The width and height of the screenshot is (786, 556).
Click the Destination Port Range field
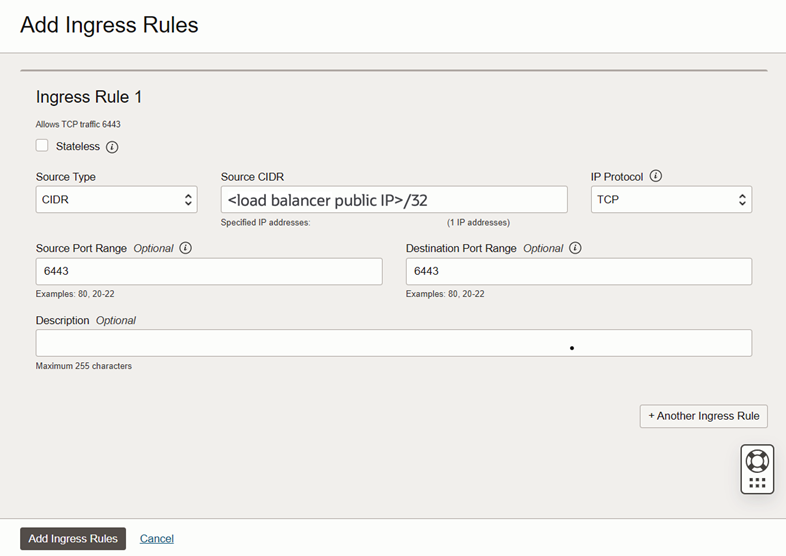579,271
